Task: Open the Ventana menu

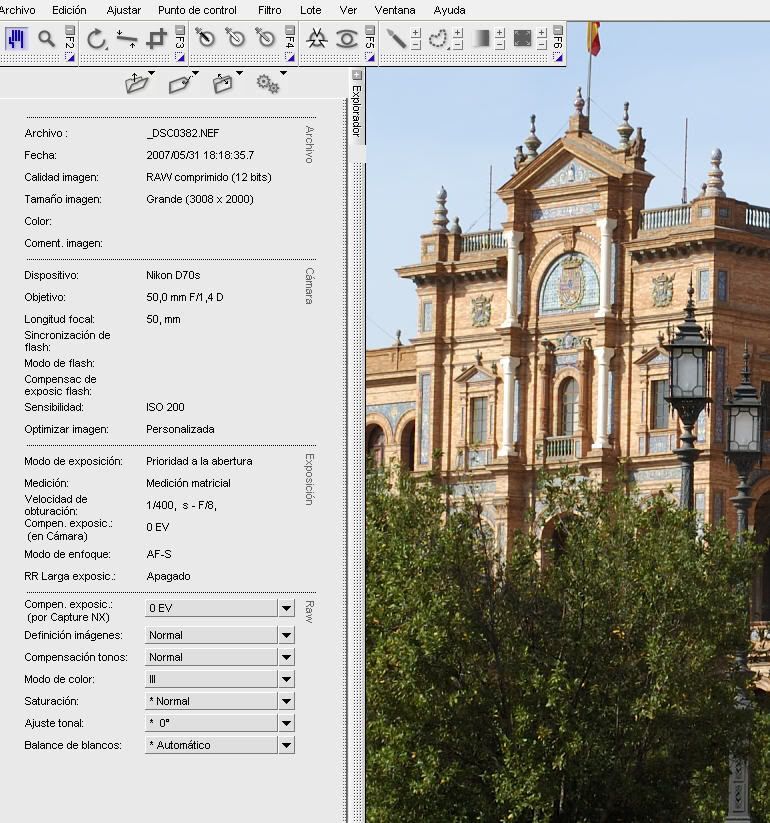Action: 395,10
